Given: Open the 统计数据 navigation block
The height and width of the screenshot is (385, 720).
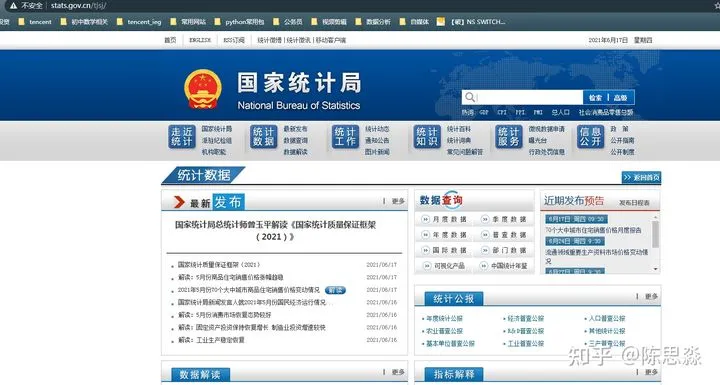Looking at the screenshot, I should pyautogui.click(x=263, y=136).
